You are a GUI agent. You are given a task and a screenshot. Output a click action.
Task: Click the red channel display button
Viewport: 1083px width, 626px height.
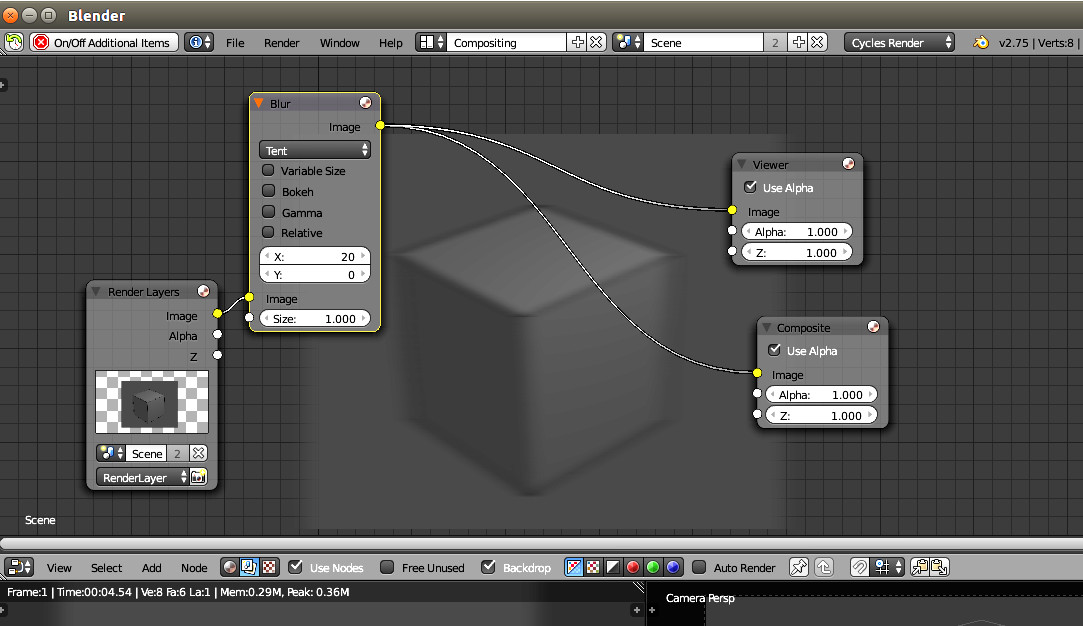(x=633, y=567)
